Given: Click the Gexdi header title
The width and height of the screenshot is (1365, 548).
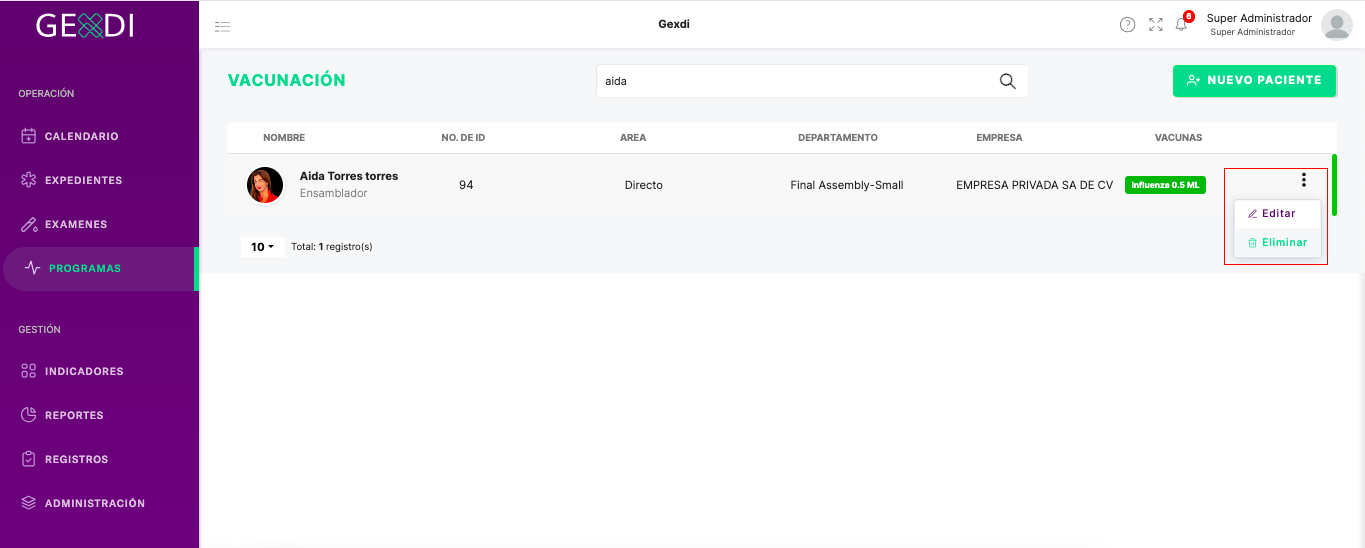Looking at the screenshot, I should 674,24.
